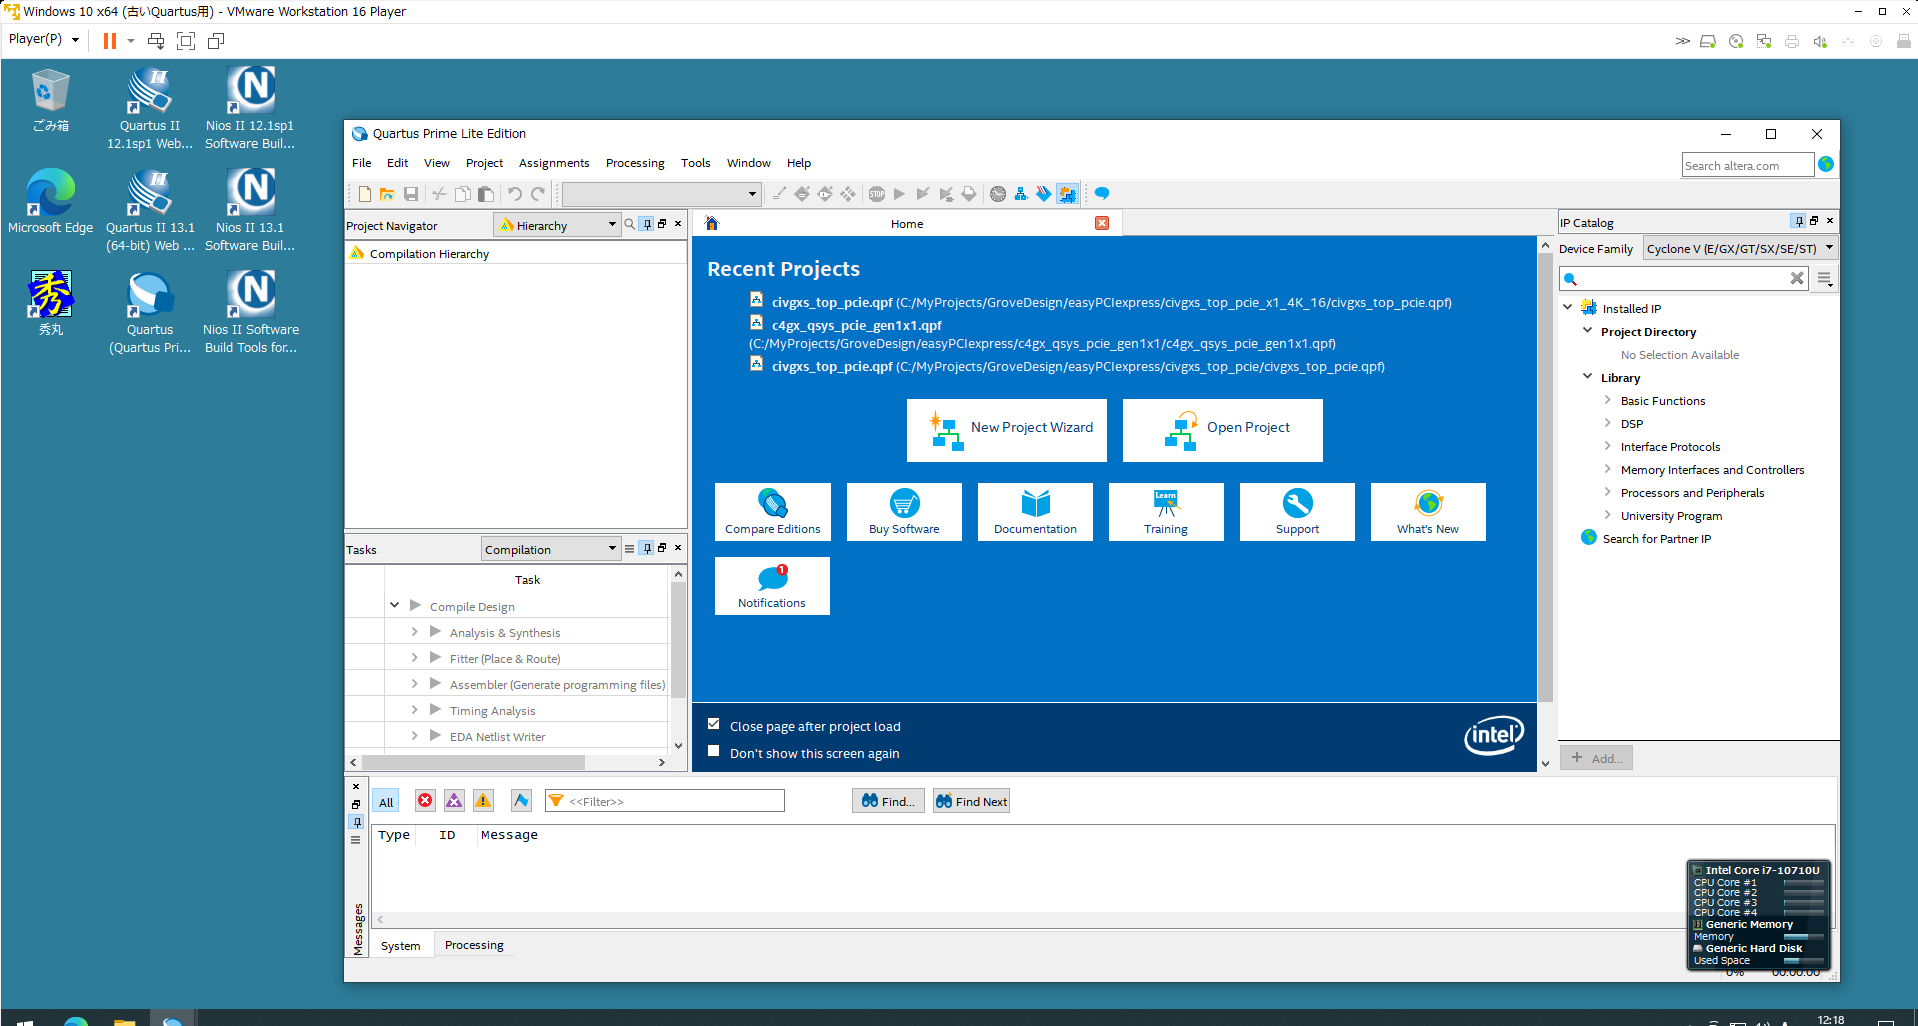Open Quartus desktop shortcut icon
The image size is (1918, 1026).
[150, 312]
